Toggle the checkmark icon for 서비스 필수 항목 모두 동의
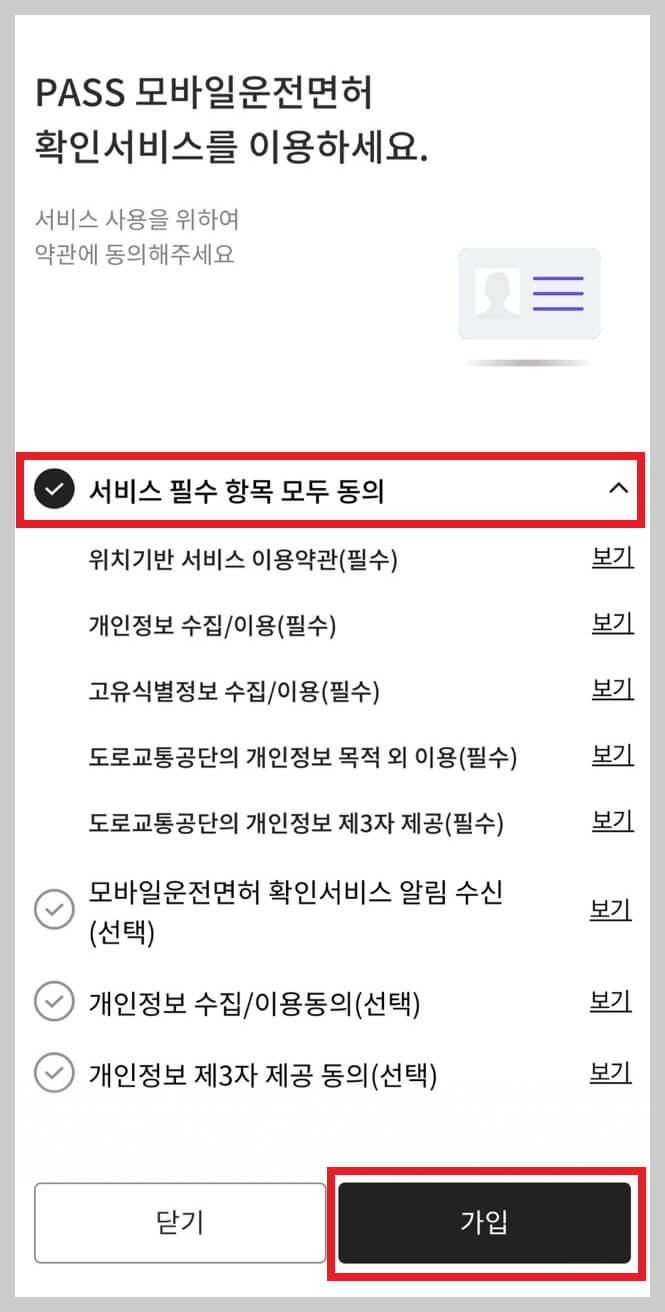This screenshot has height=1312, width=665. 55,490
